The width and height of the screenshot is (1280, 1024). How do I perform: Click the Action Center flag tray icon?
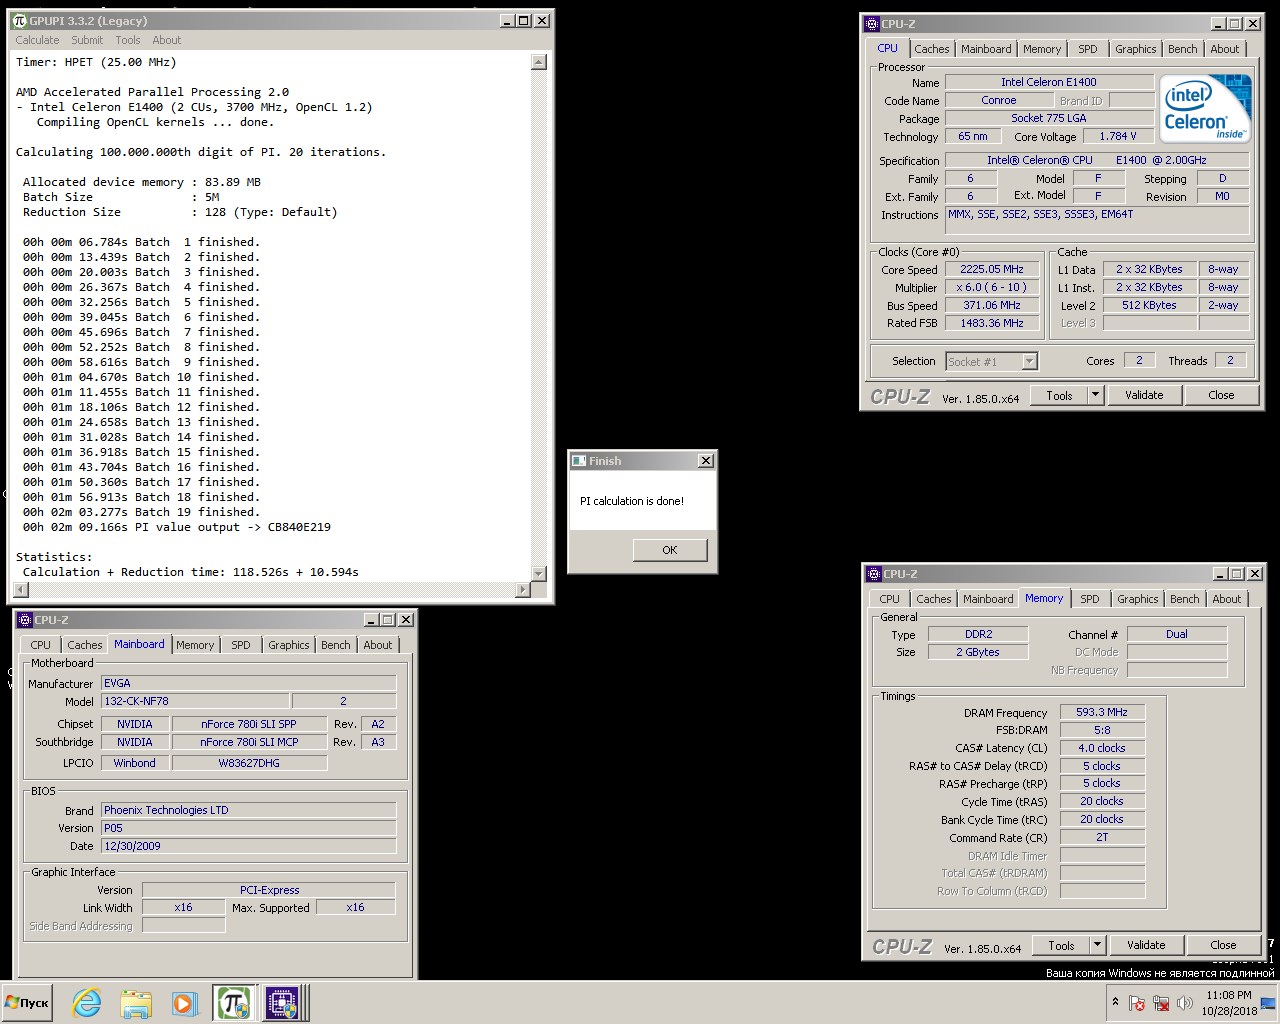click(1137, 1003)
